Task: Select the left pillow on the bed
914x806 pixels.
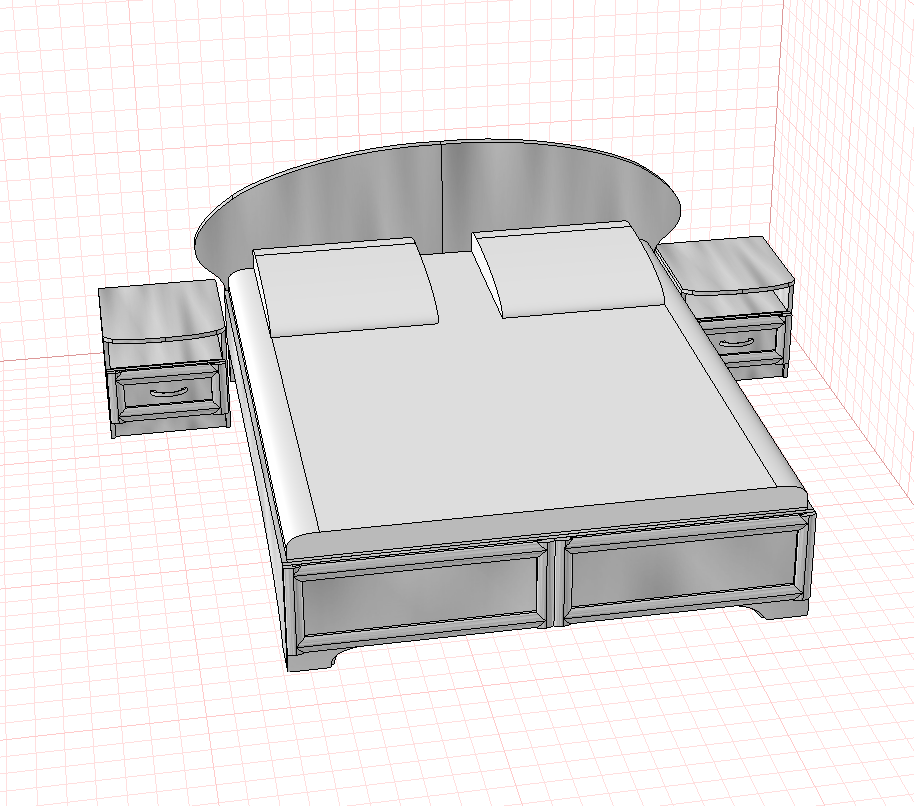Action: pyautogui.click(x=346, y=287)
